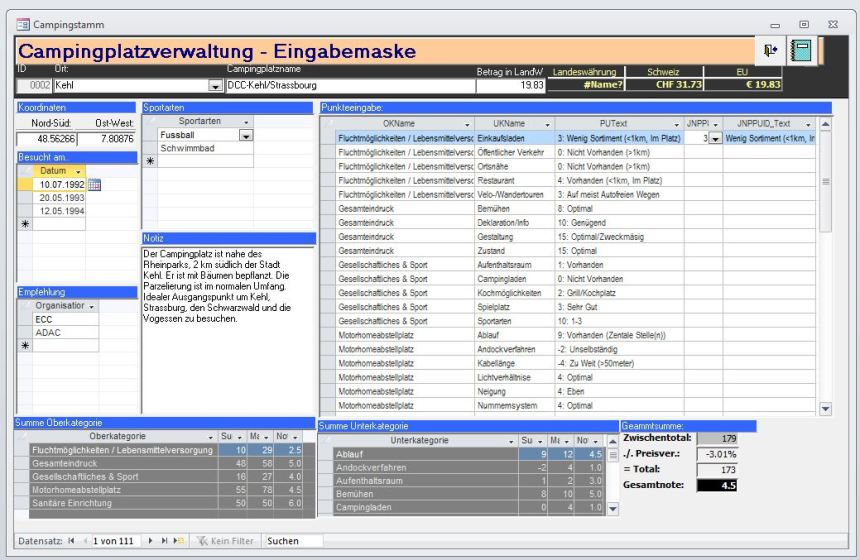Open the Organisation column header dropdown
Viewport: 860px width, 560px height.
pyautogui.click(x=91, y=306)
